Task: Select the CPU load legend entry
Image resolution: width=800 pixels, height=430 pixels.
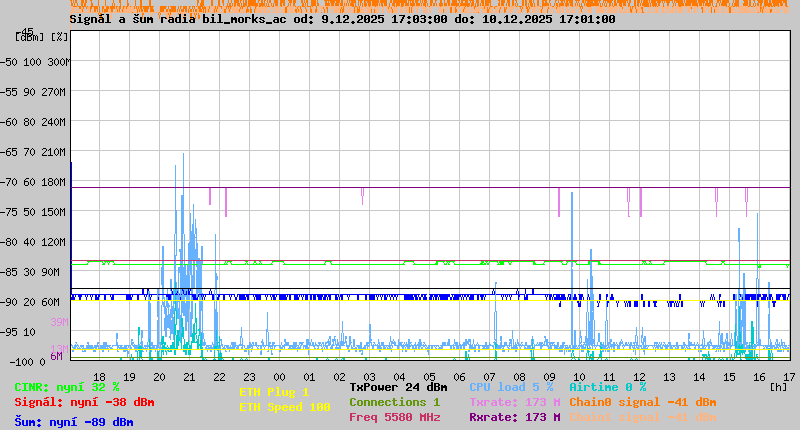Action: click(x=511, y=387)
